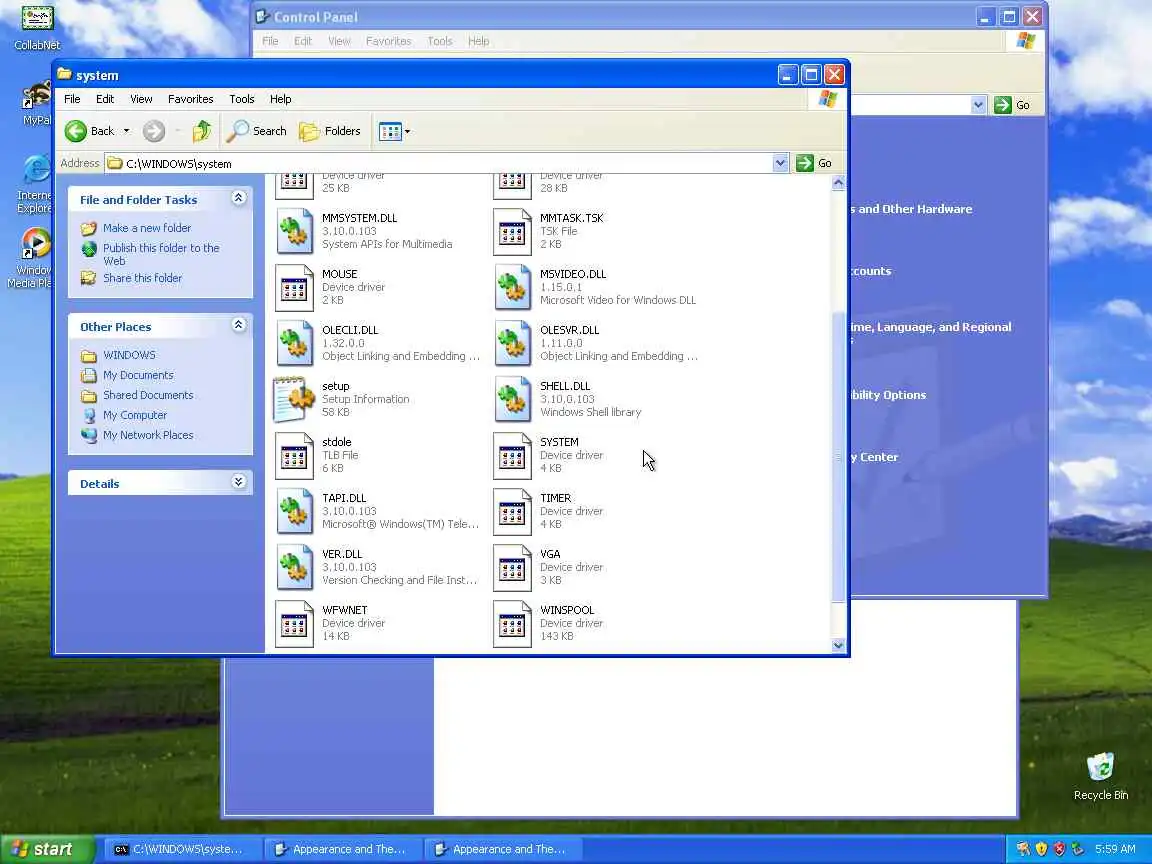Viewport: 1152px width, 864px height.
Task: Click Share this folder link
Action: (143, 278)
